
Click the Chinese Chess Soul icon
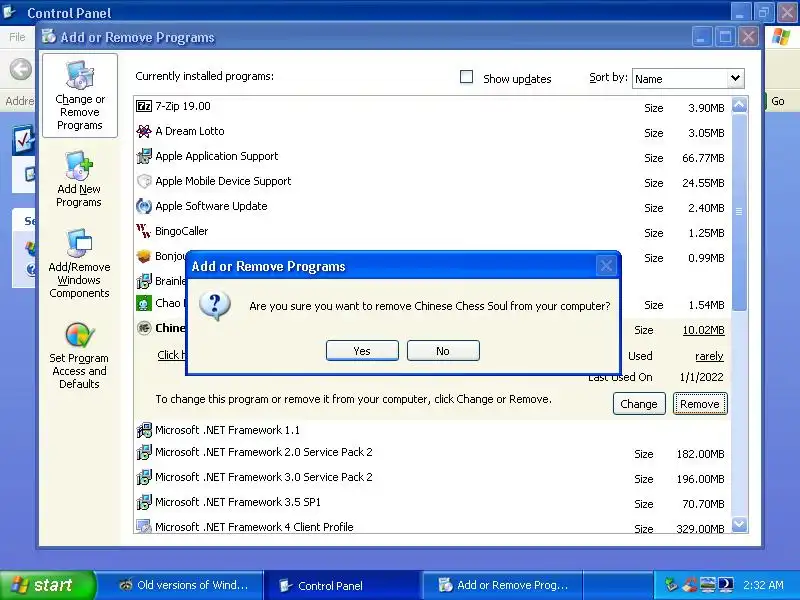coord(144,328)
